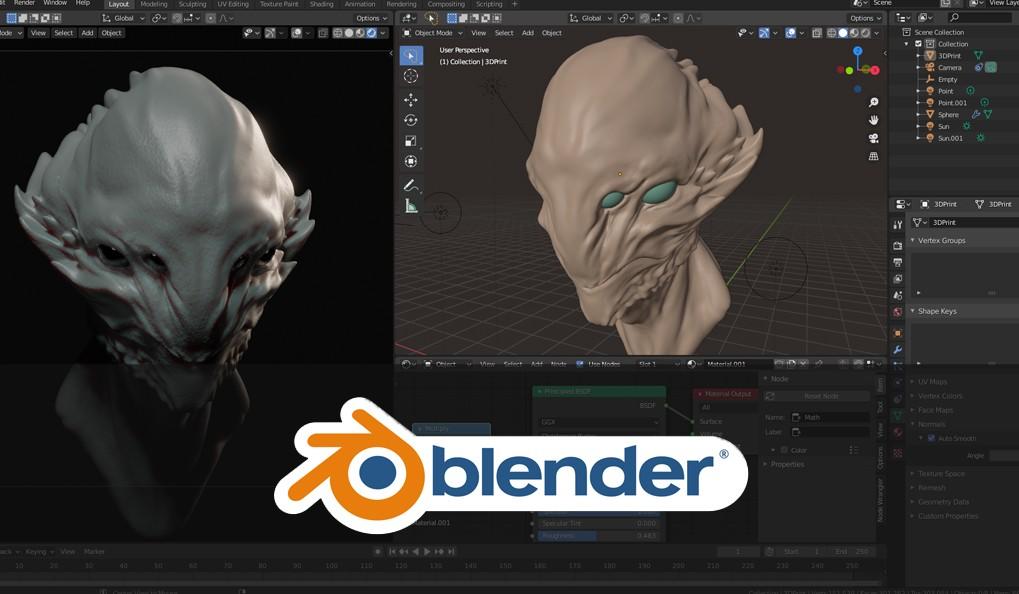This screenshot has height=594, width=1019.
Task: Switch right viewport to Rendered shading
Action: point(866,32)
